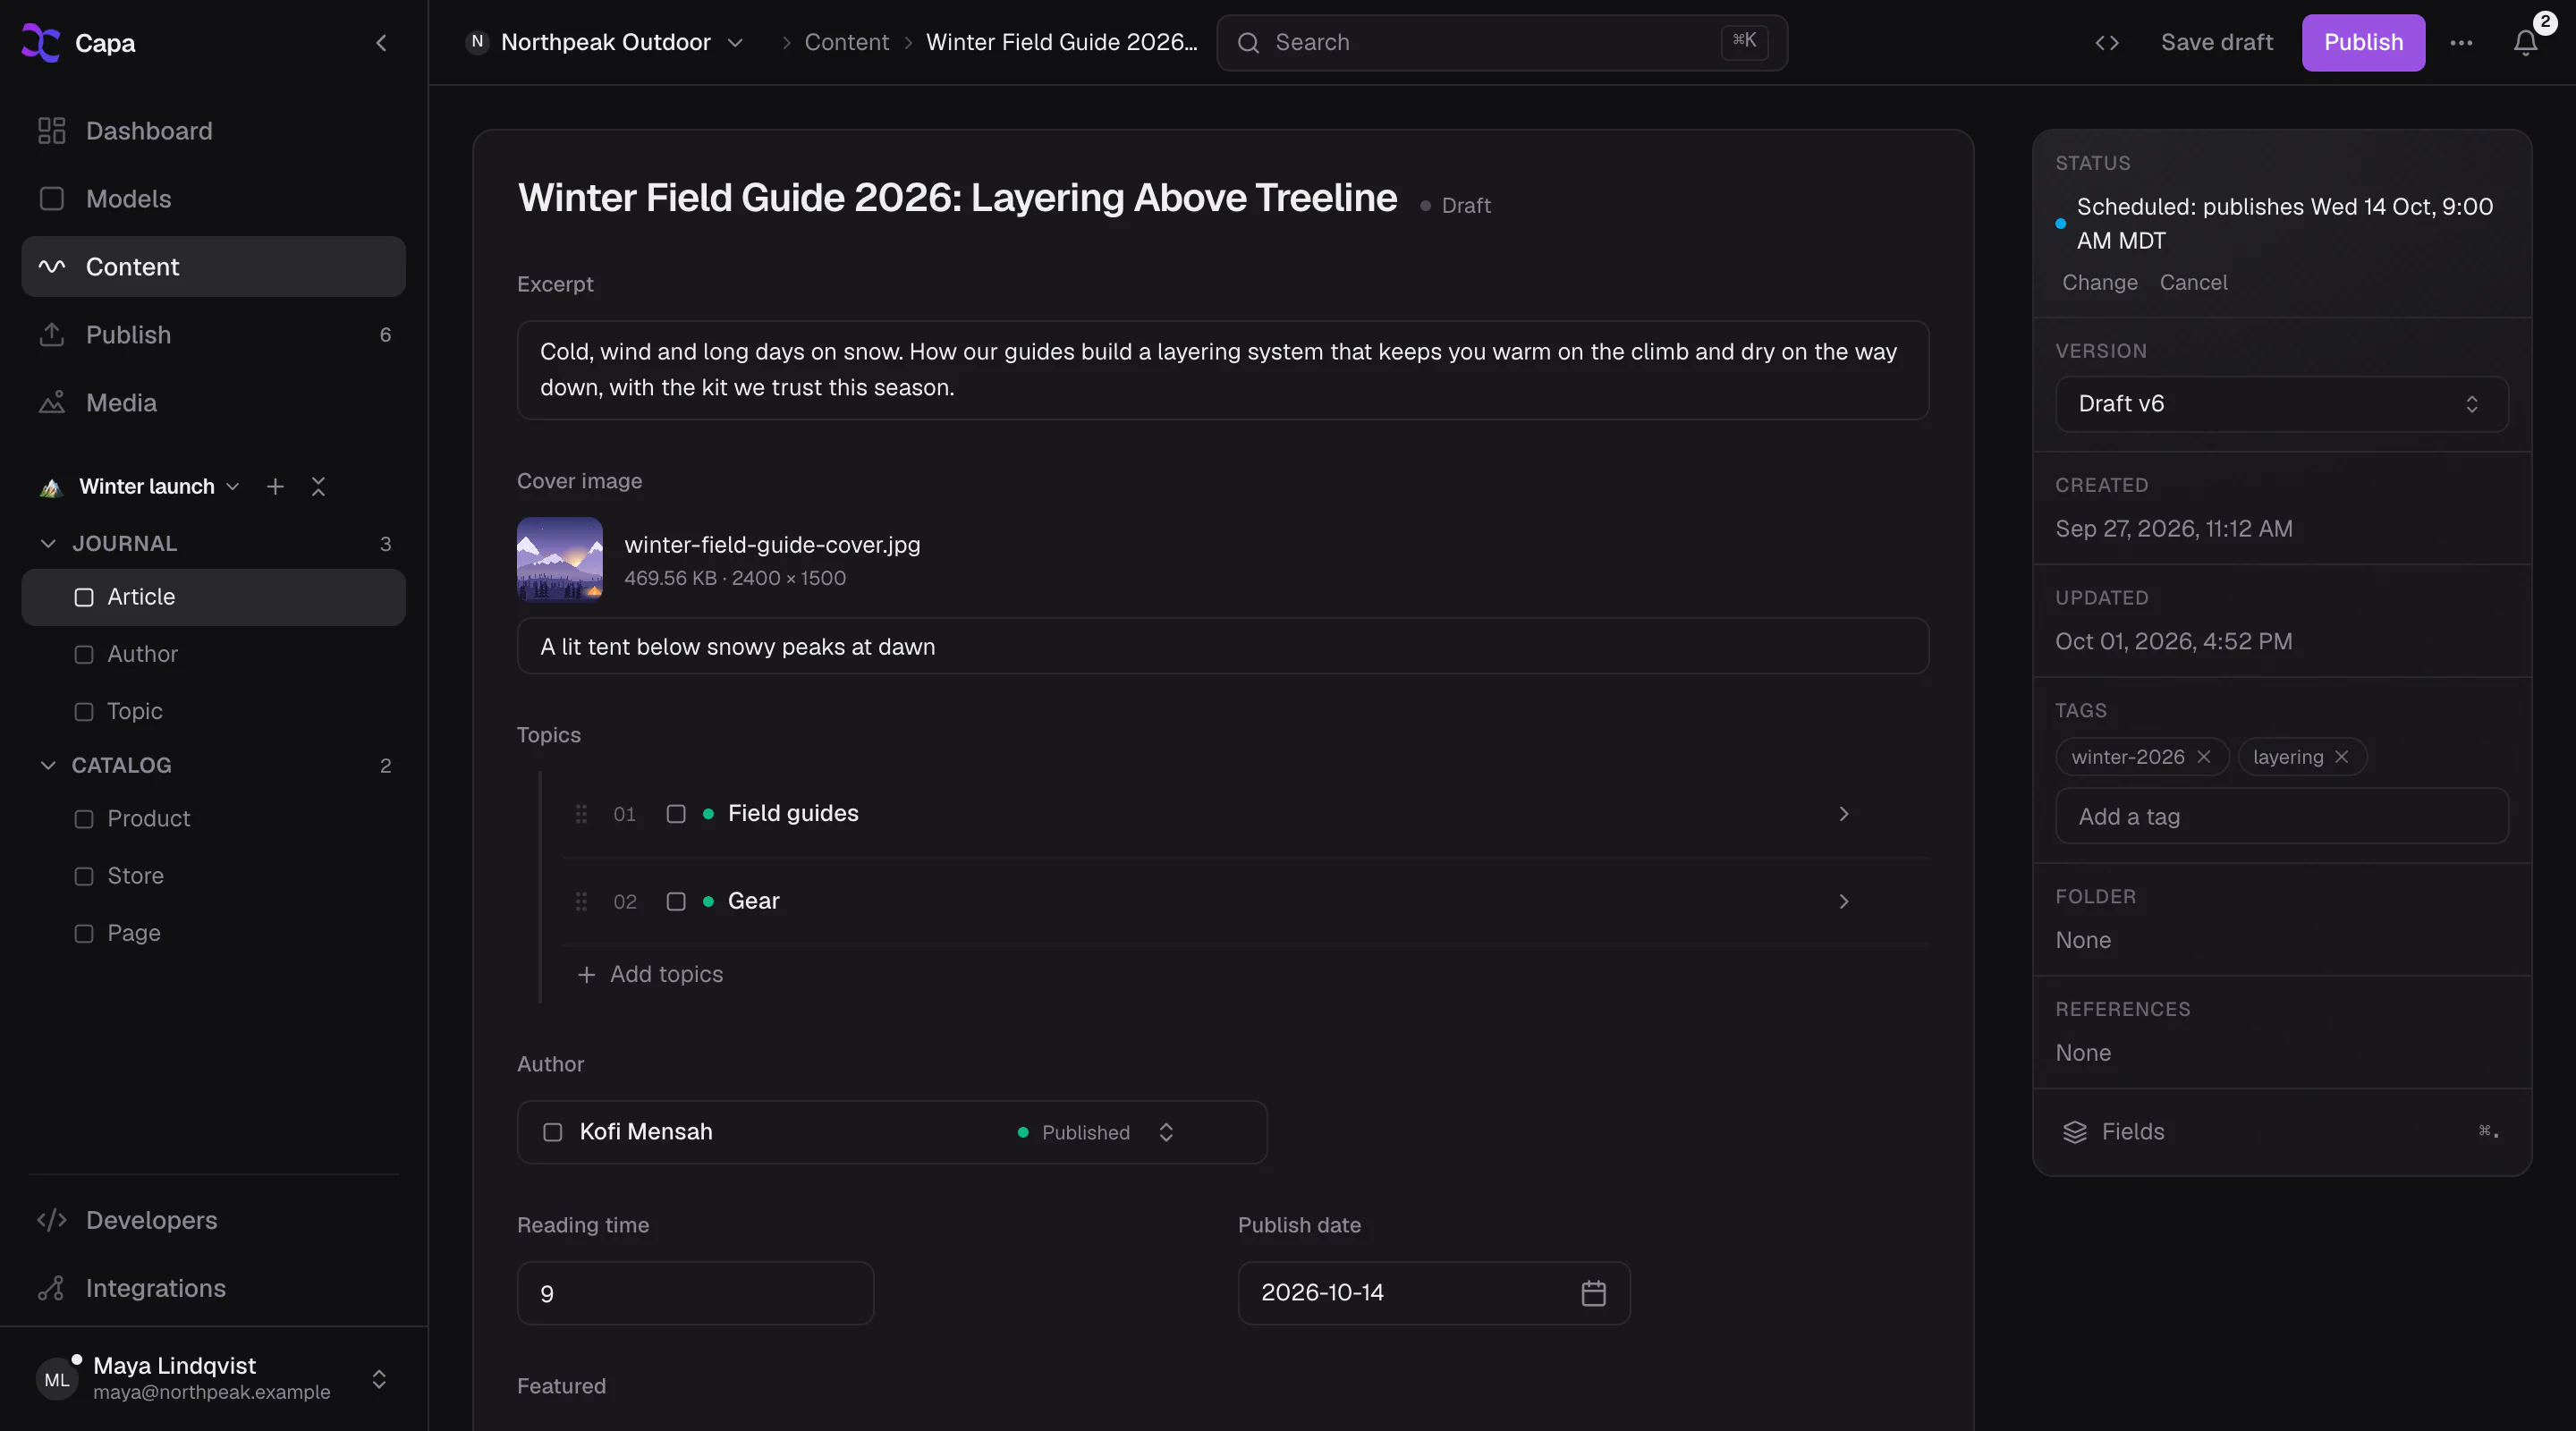Check the Field guides topic checkbox
This screenshot has height=1431, width=2576.
click(676, 814)
